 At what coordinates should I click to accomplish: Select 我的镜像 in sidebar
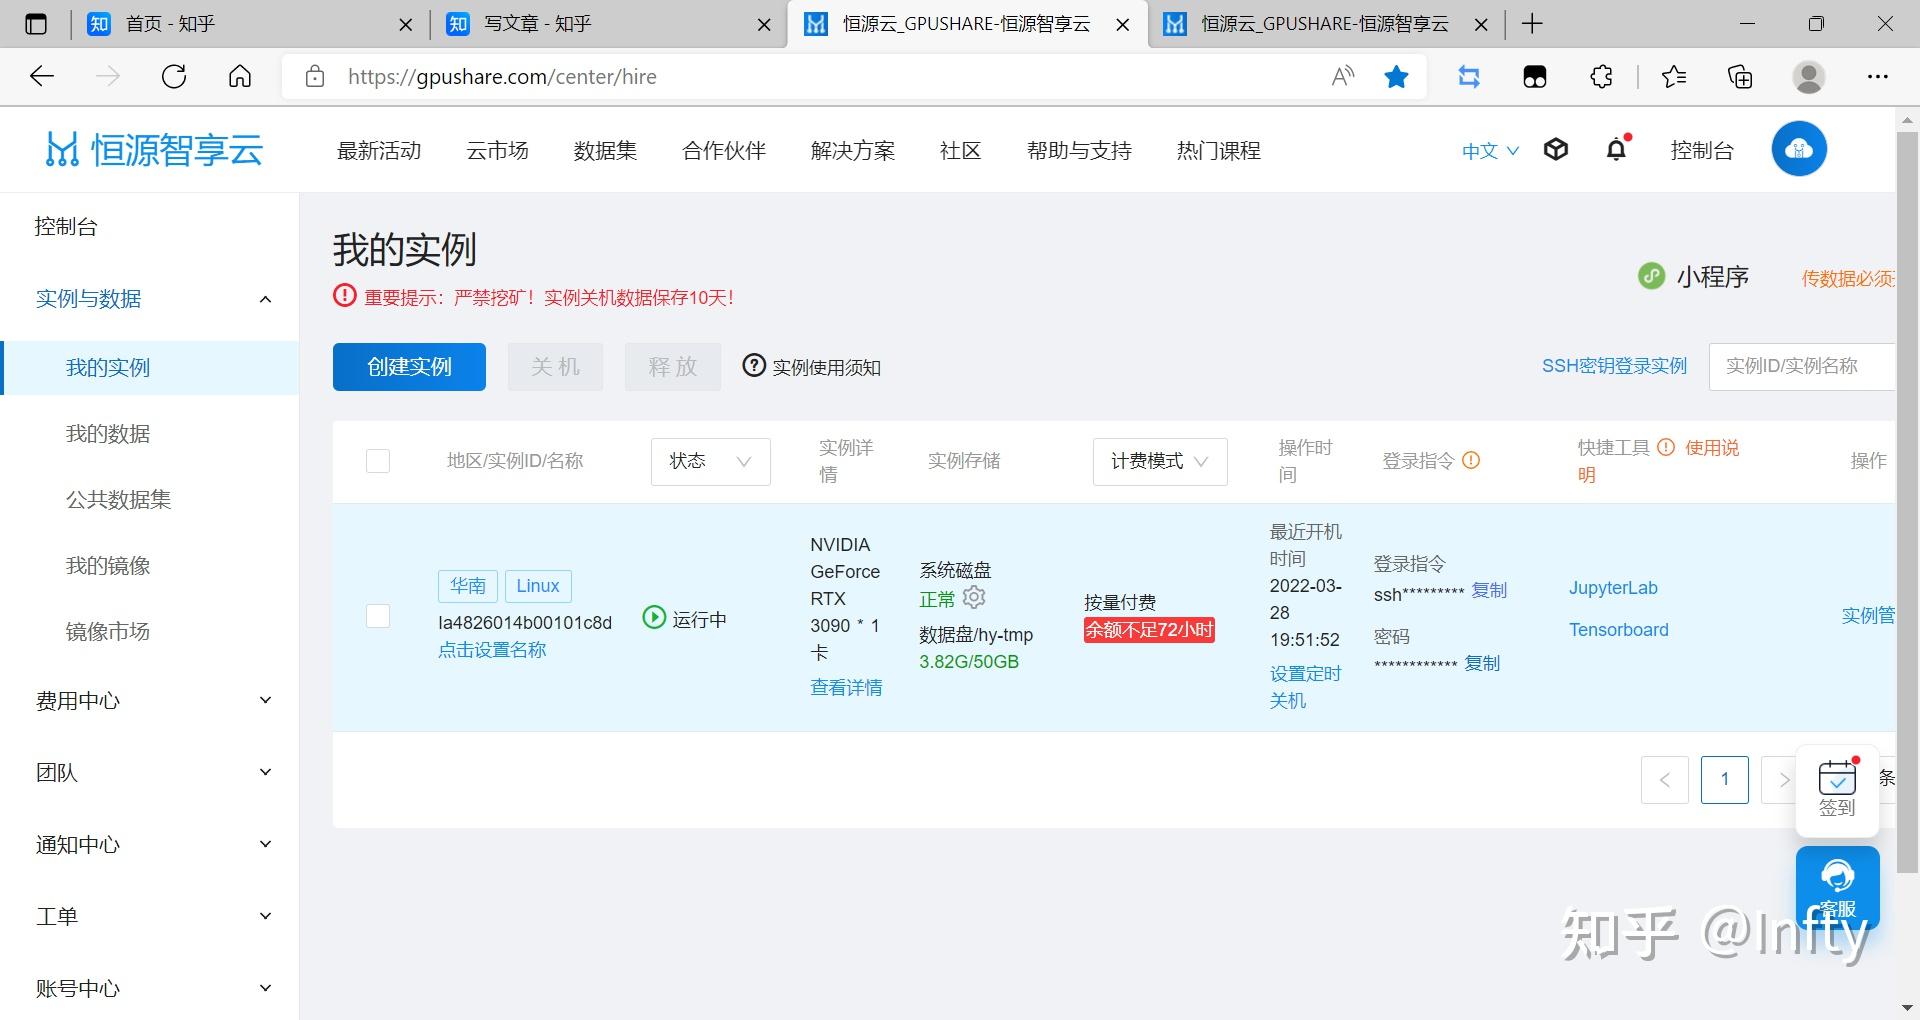(108, 566)
